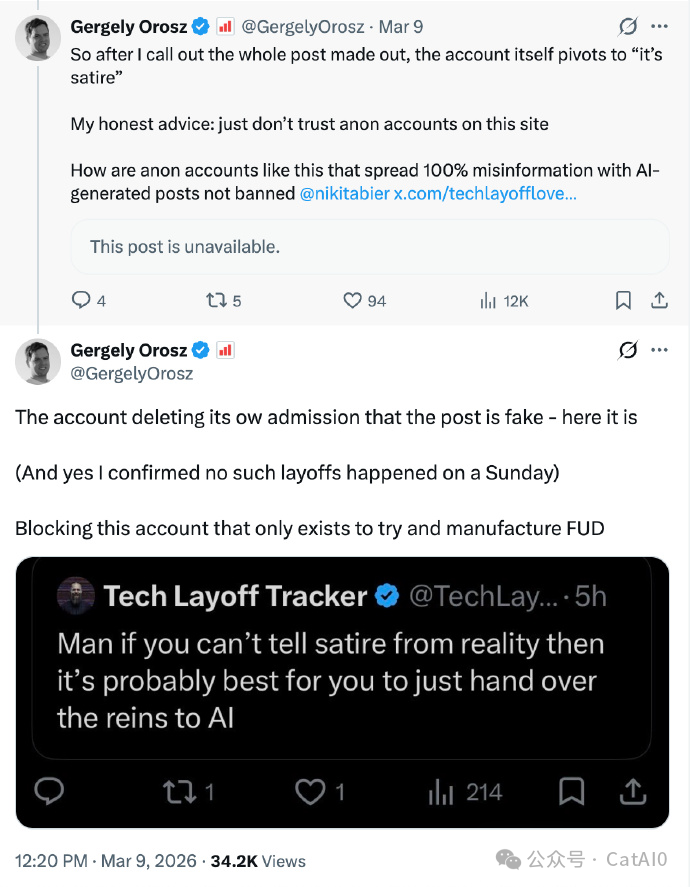Image resolution: width=690 pixels, height=887 pixels.
Task: Click the @GergelyOrosz handle in second post
Action: tap(132, 374)
